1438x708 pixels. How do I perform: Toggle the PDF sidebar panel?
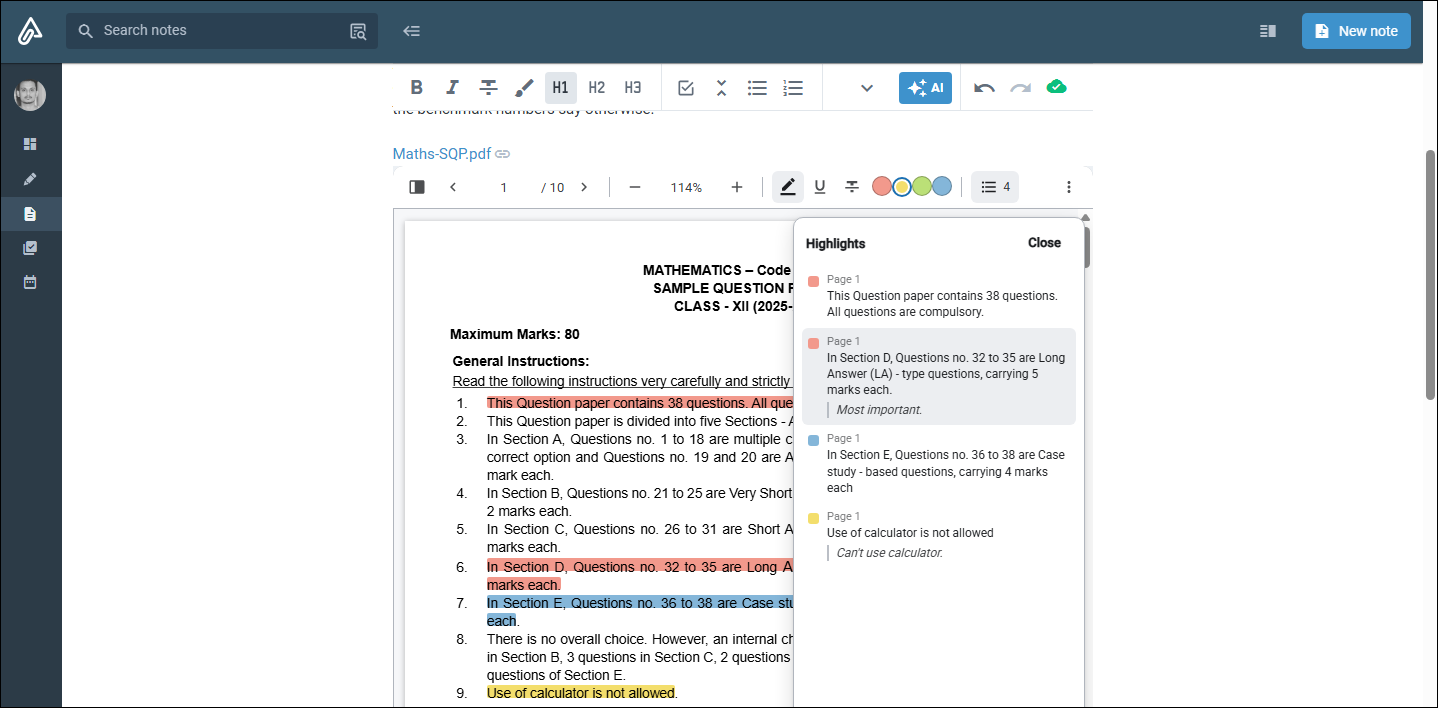pos(417,187)
